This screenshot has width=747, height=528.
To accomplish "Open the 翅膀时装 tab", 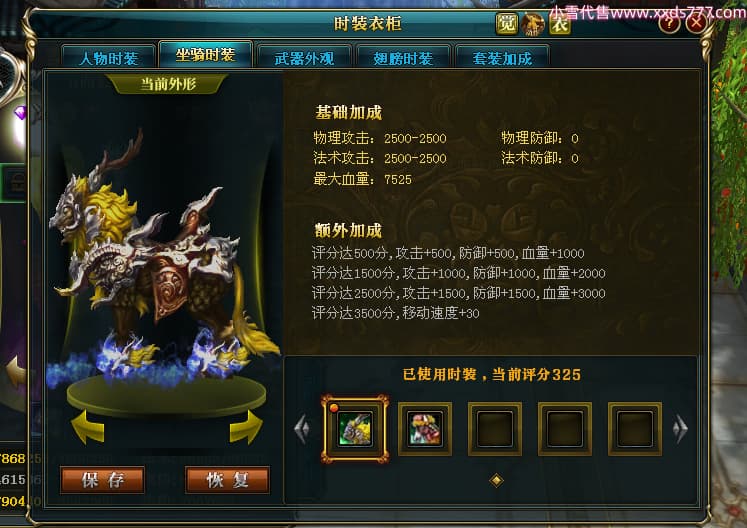I will coord(403,58).
